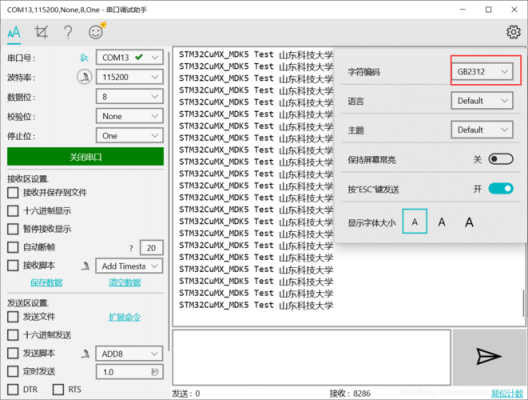Viewport: 528px width, 400px height.
Task: Click the text font AA icon
Action: 14,33
